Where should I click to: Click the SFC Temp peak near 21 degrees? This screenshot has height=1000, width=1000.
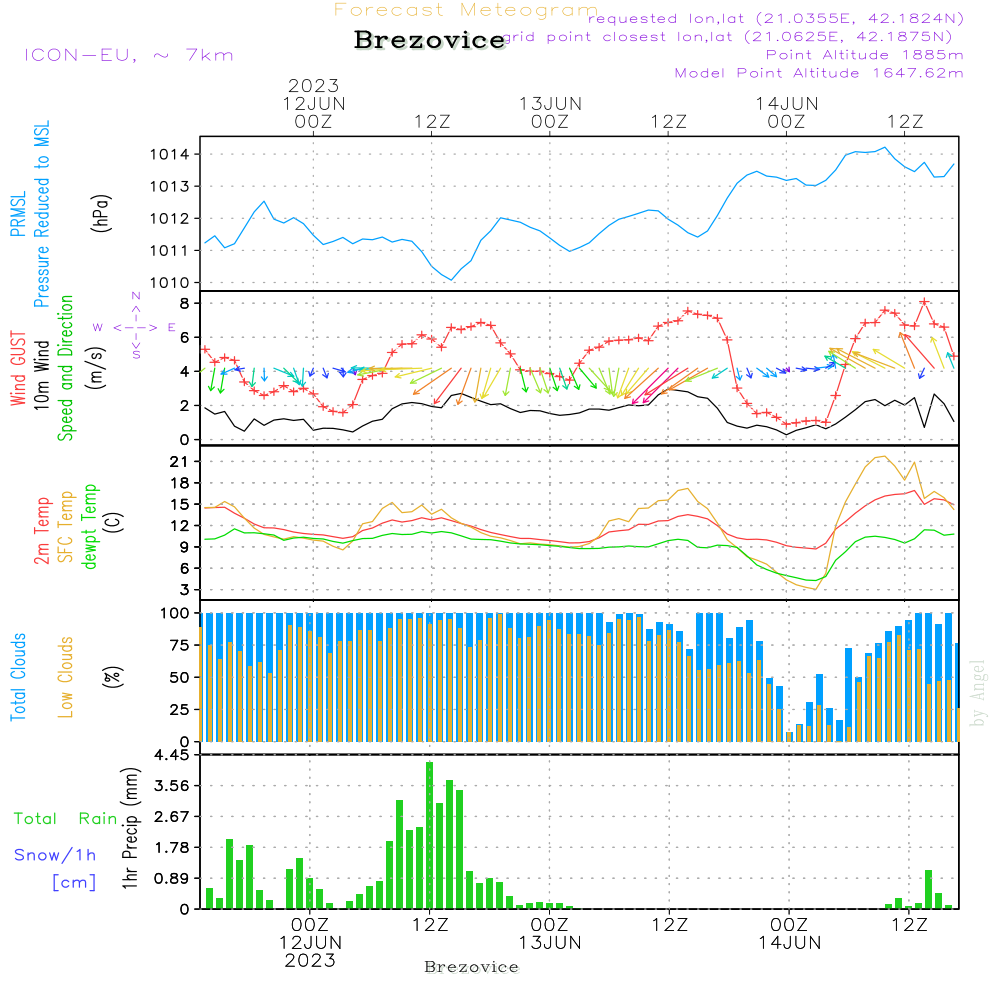[883, 457]
